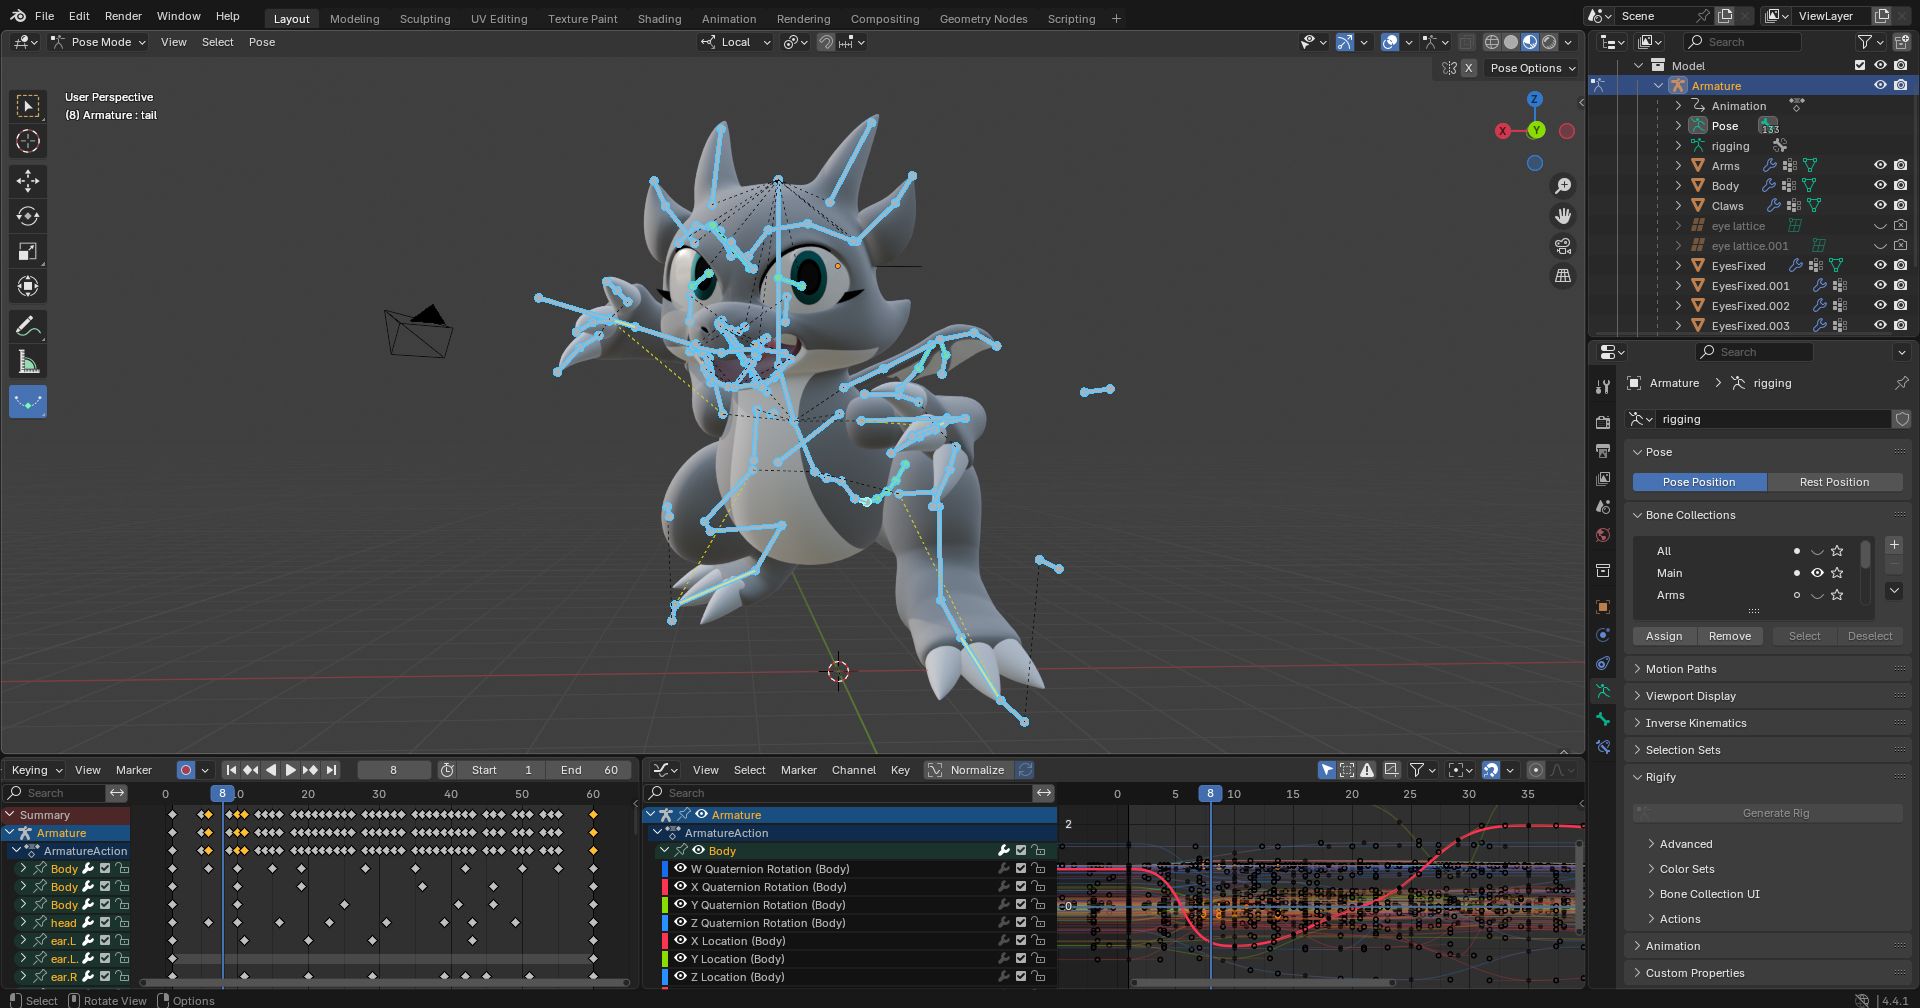
Task: Jump to the timeline start frame
Action: (231, 770)
